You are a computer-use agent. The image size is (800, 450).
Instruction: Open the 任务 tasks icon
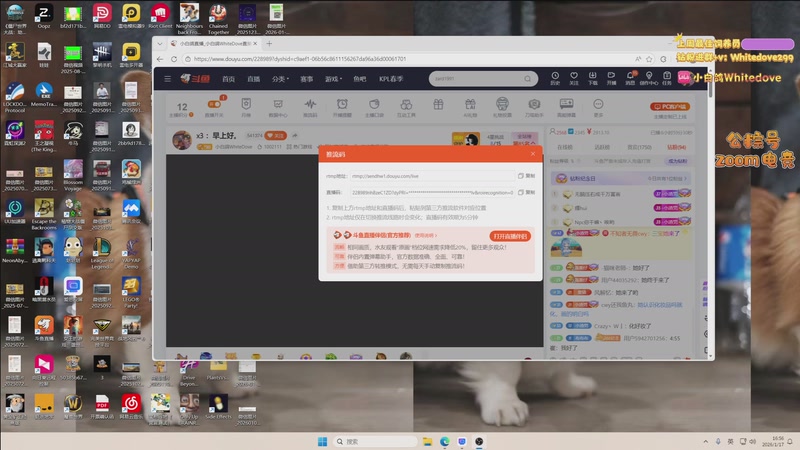tap(667, 78)
